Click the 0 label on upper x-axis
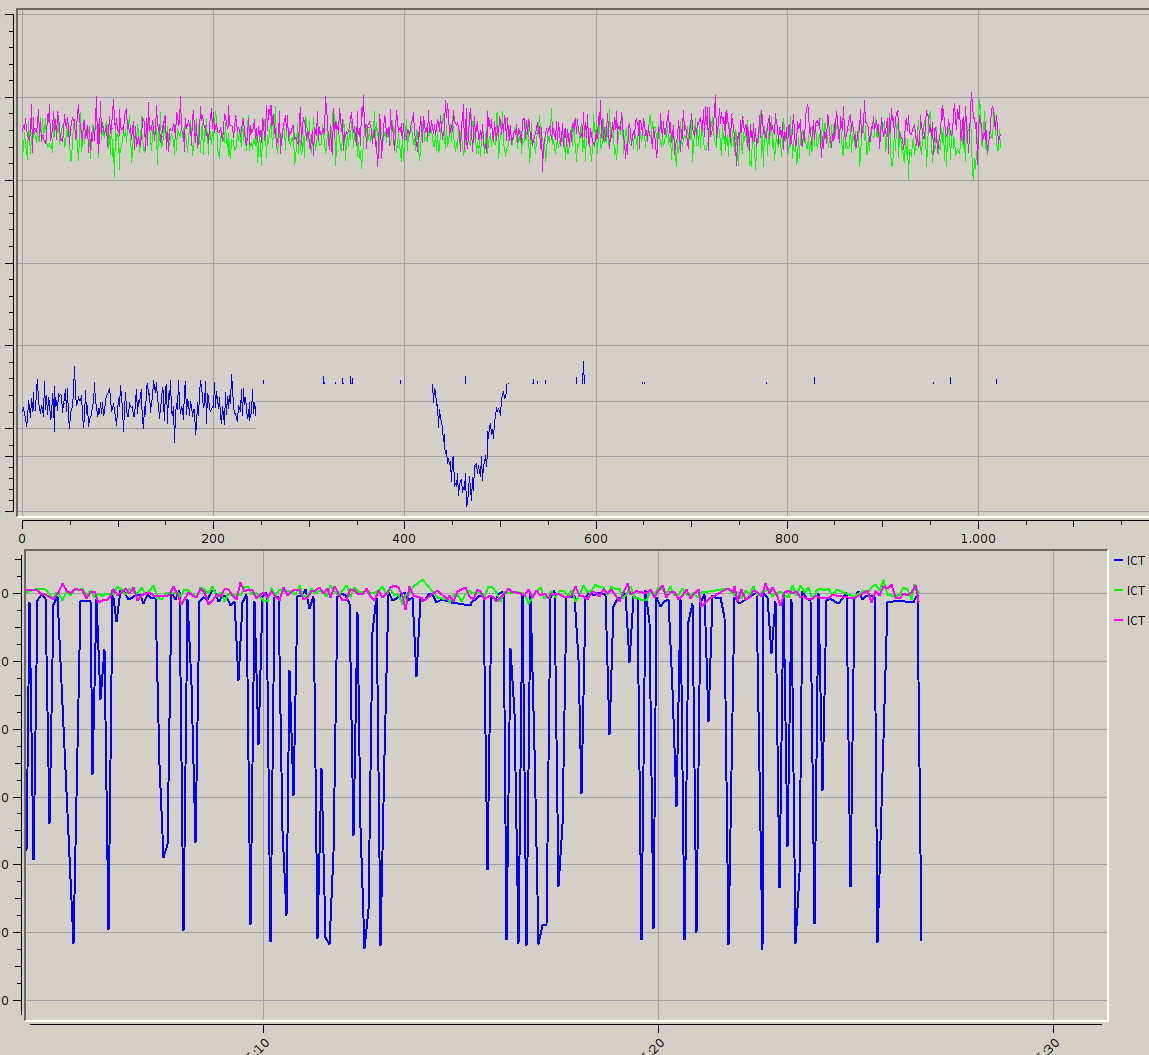Viewport: 1149px width, 1055px height. coord(22,538)
